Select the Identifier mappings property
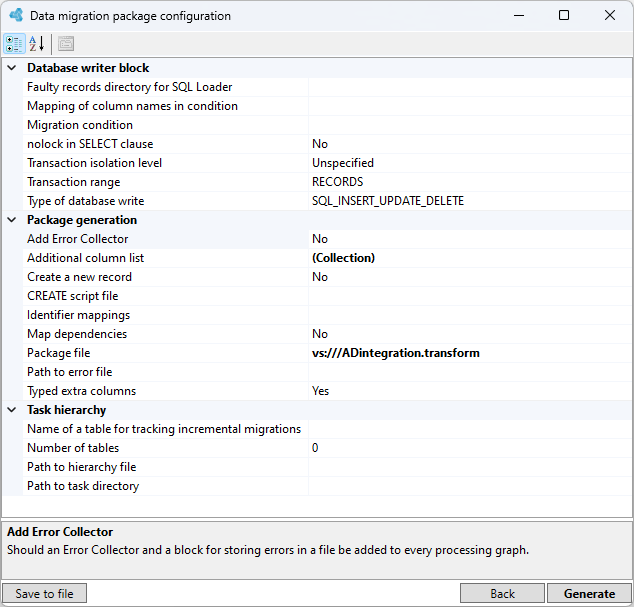The height and width of the screenshot is (607, 634). pos(166,315)
